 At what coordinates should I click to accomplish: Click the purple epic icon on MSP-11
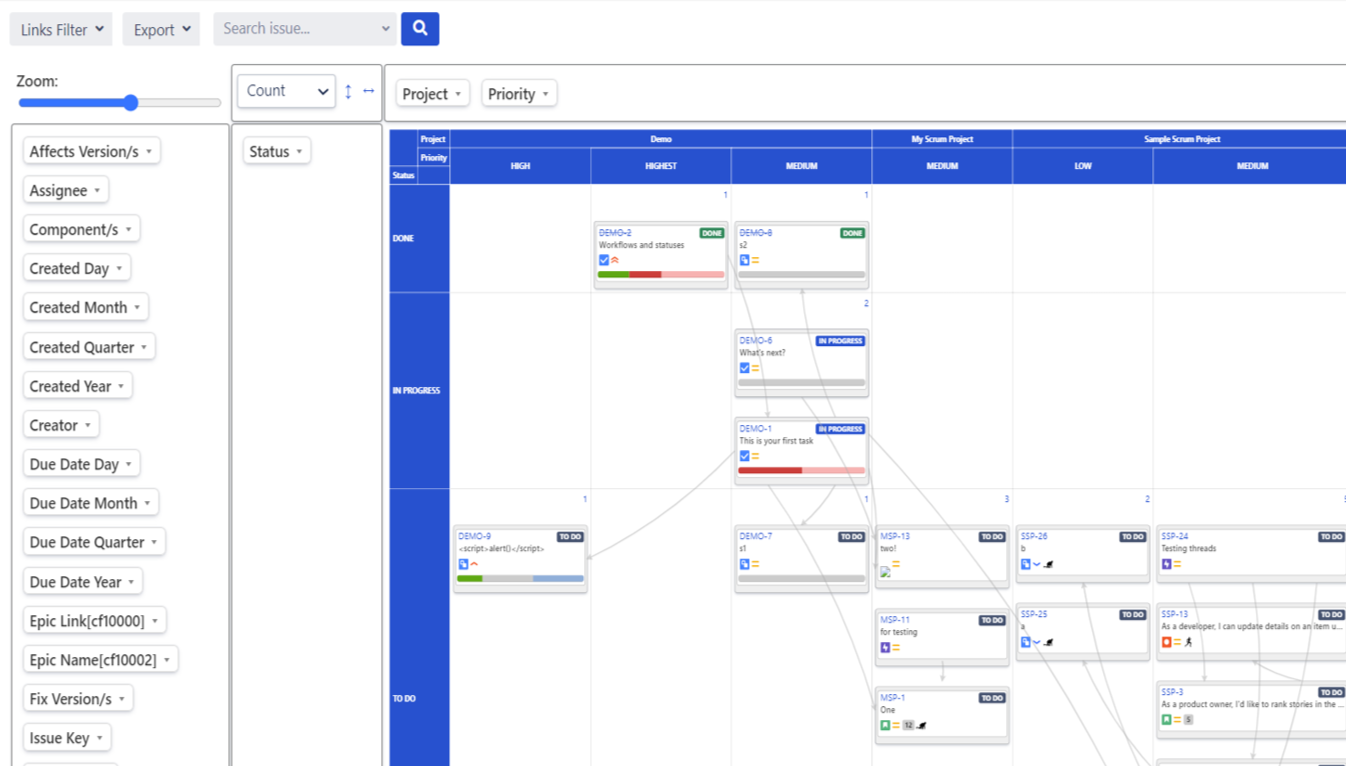[885, 648]
